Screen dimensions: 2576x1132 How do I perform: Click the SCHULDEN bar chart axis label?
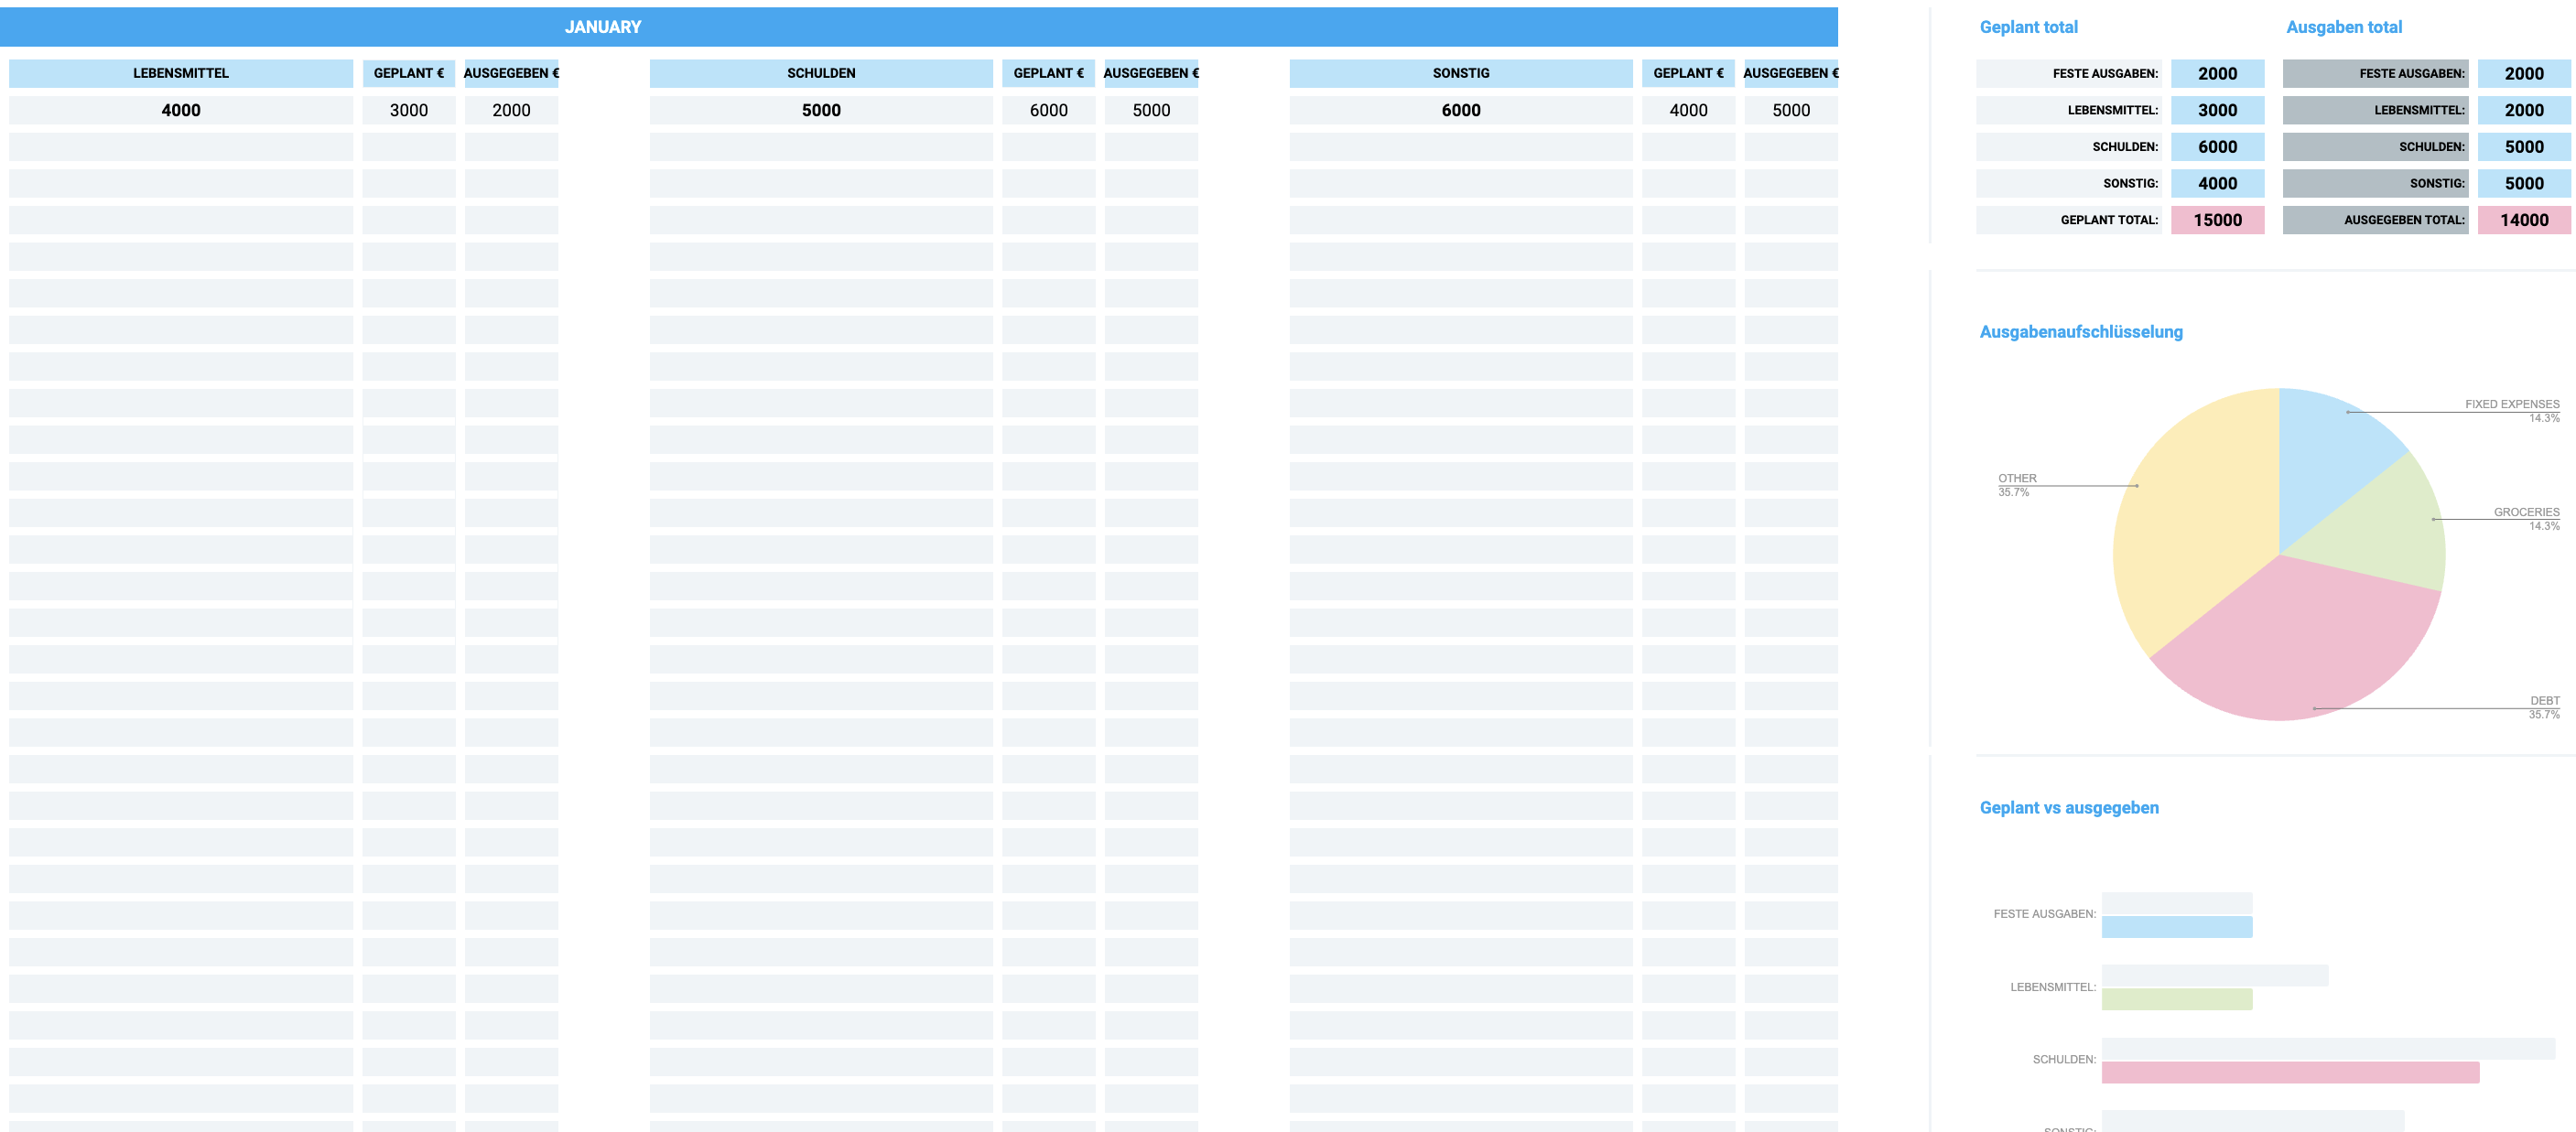[2064, 1059]
